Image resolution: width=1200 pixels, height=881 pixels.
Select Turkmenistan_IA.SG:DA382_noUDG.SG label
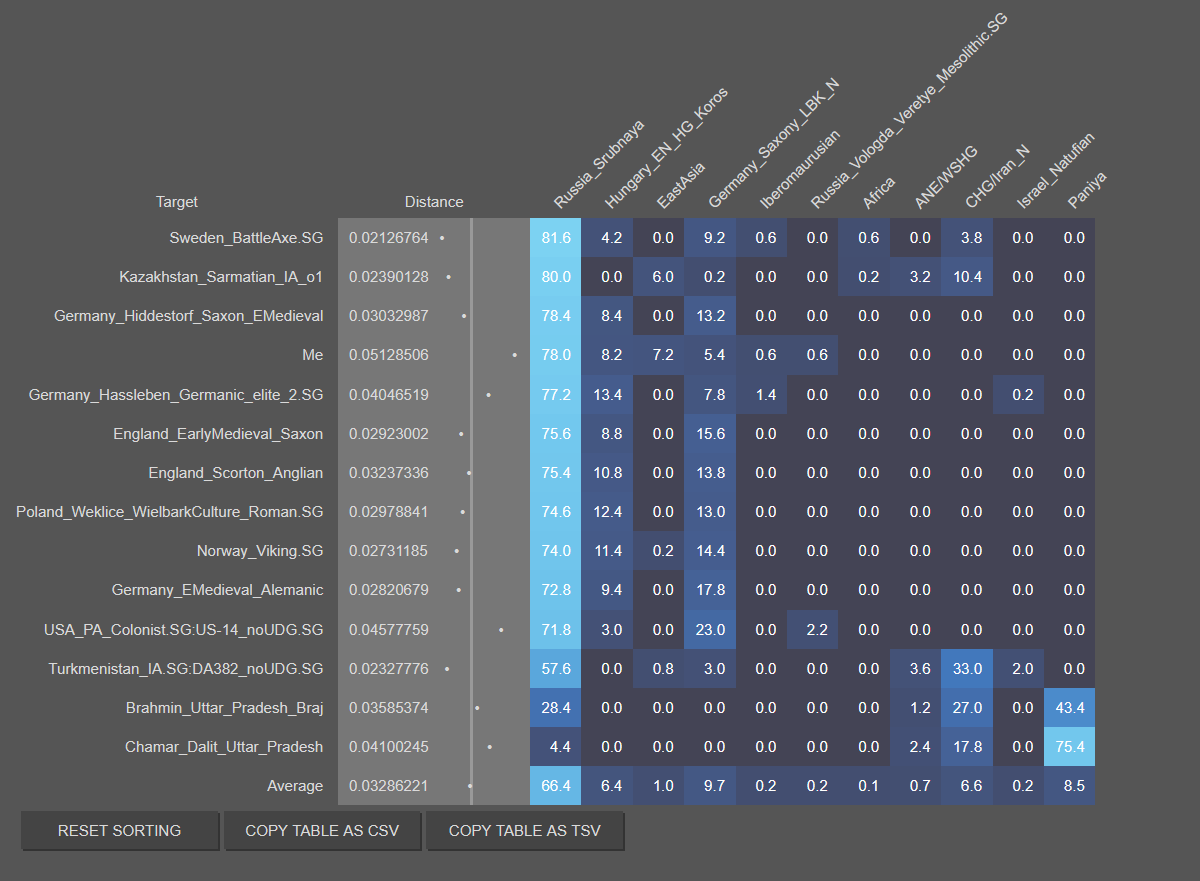[x=186, y=669]
